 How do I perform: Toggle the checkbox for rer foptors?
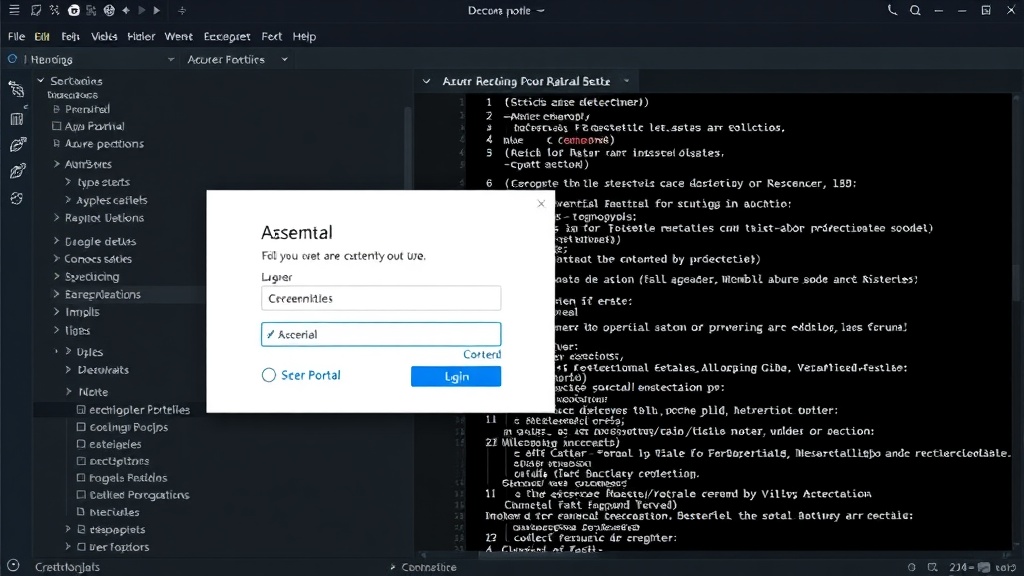click(x=81, y=547)
